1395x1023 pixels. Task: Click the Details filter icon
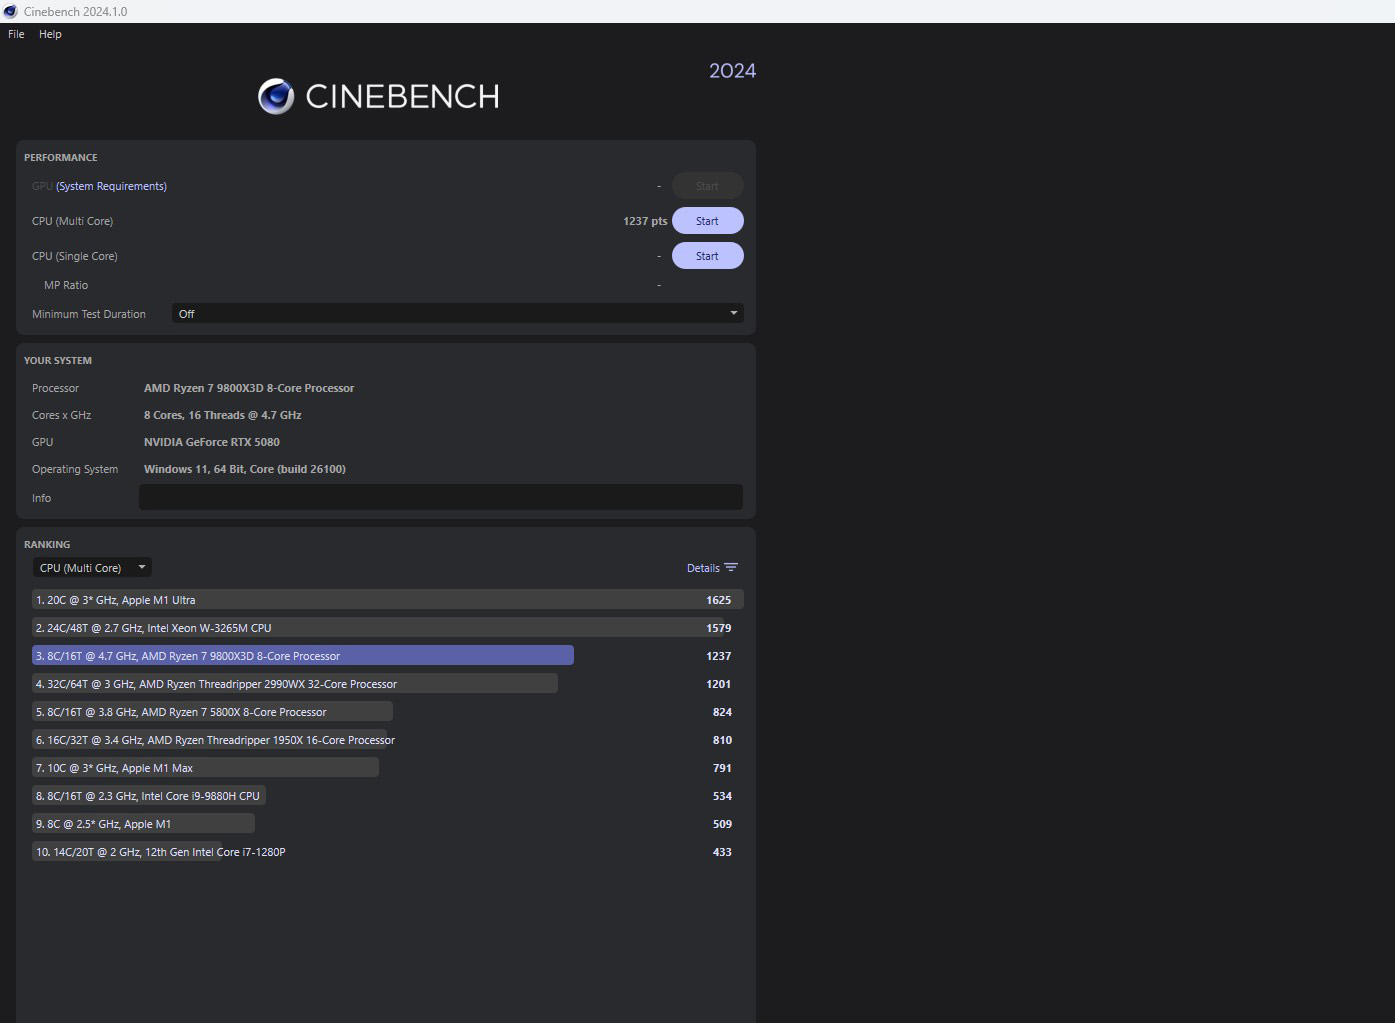731,568
